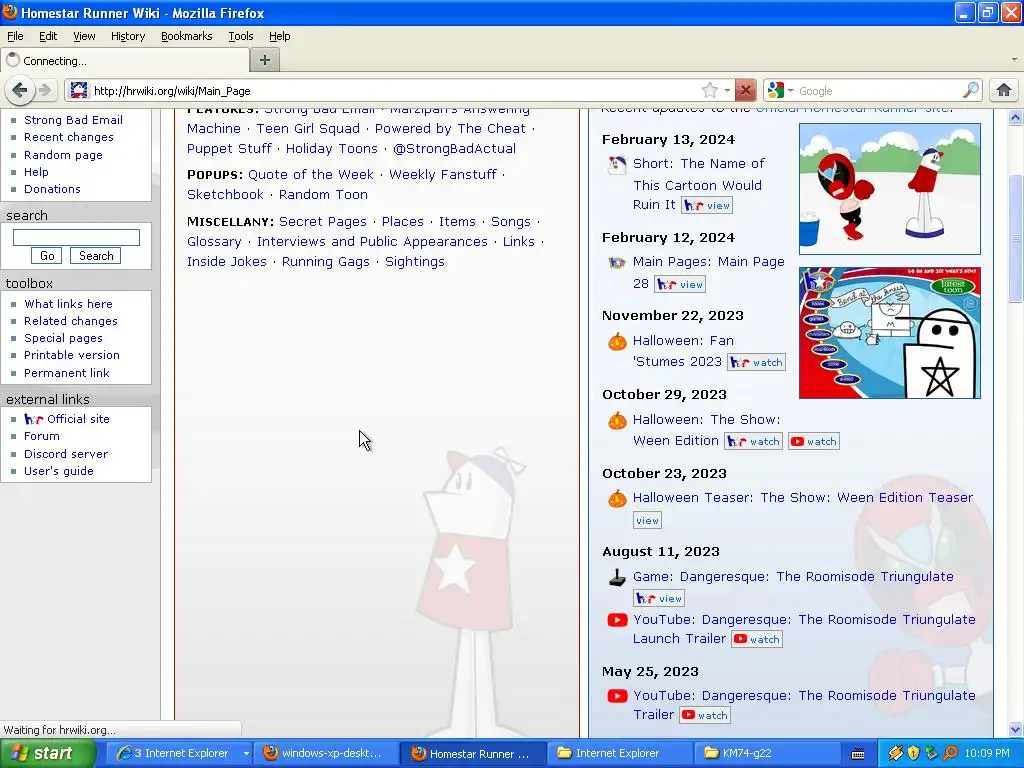The height and width of the screenshot is (768, 1024).
Task: Click the wiki Search button
Action: tap(96, 256)
